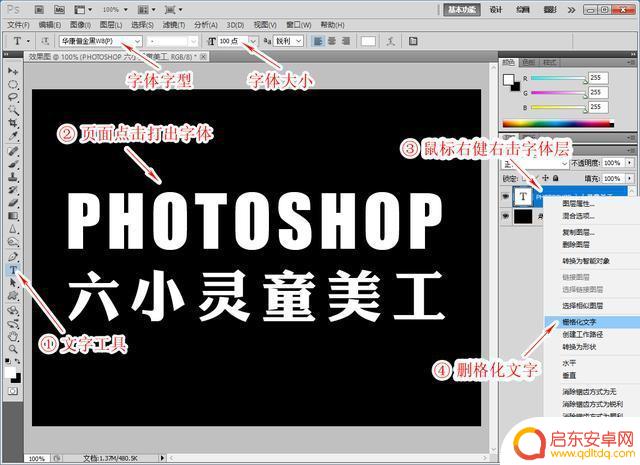640x465 pixels.
Task: Select the Clone Stamp tool
Action: tap(13, 177)
